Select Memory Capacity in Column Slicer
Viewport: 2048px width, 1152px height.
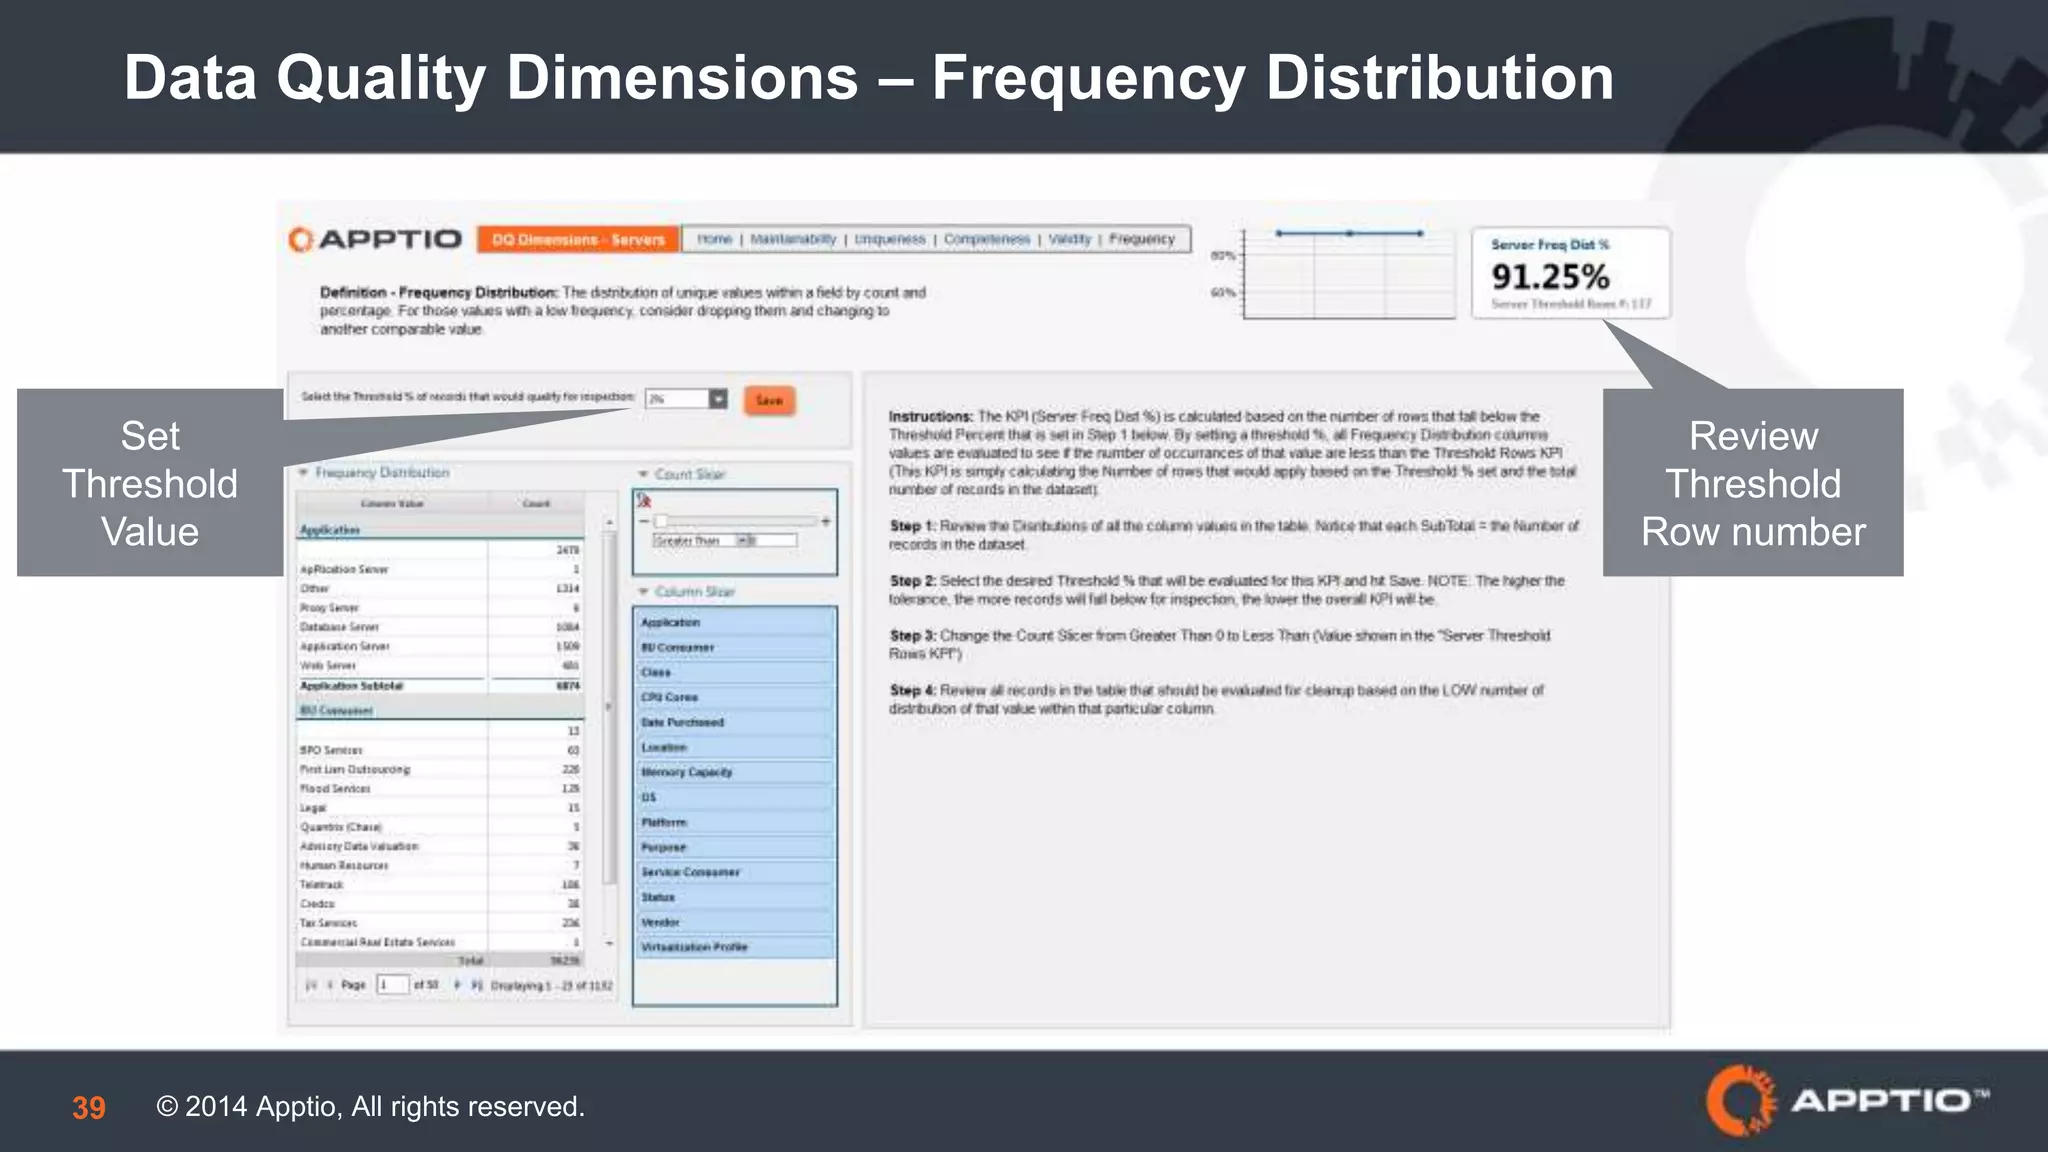coord(735,772)
